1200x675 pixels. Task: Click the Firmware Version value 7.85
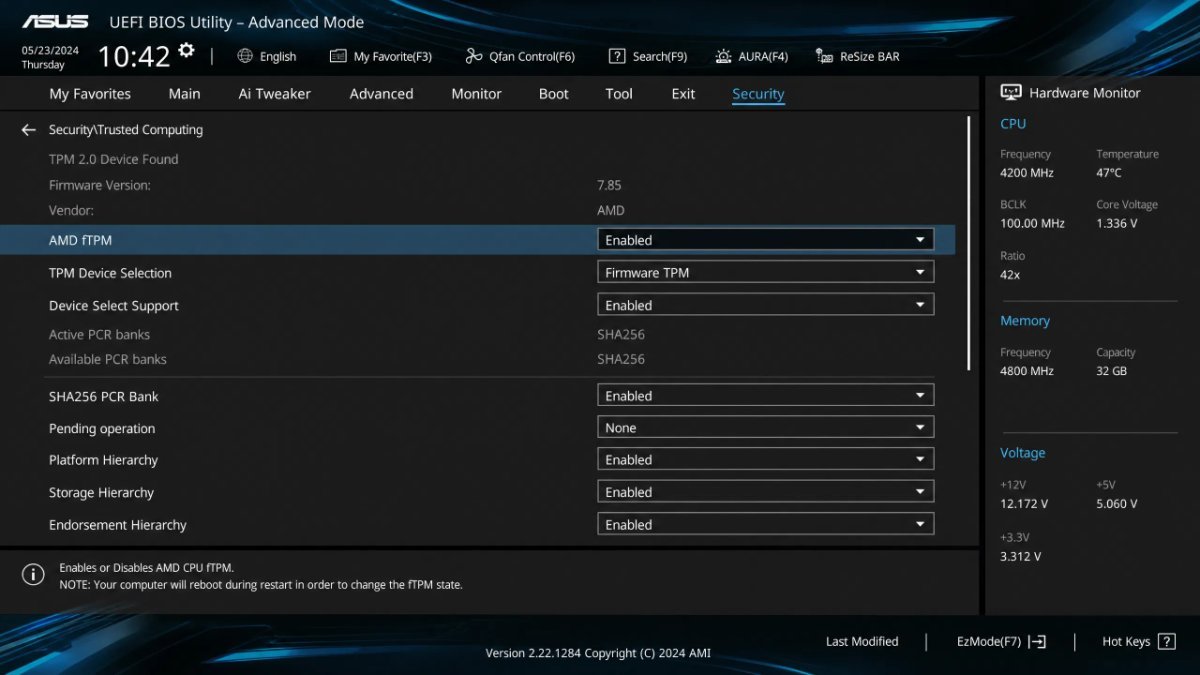tap(609, 185)
